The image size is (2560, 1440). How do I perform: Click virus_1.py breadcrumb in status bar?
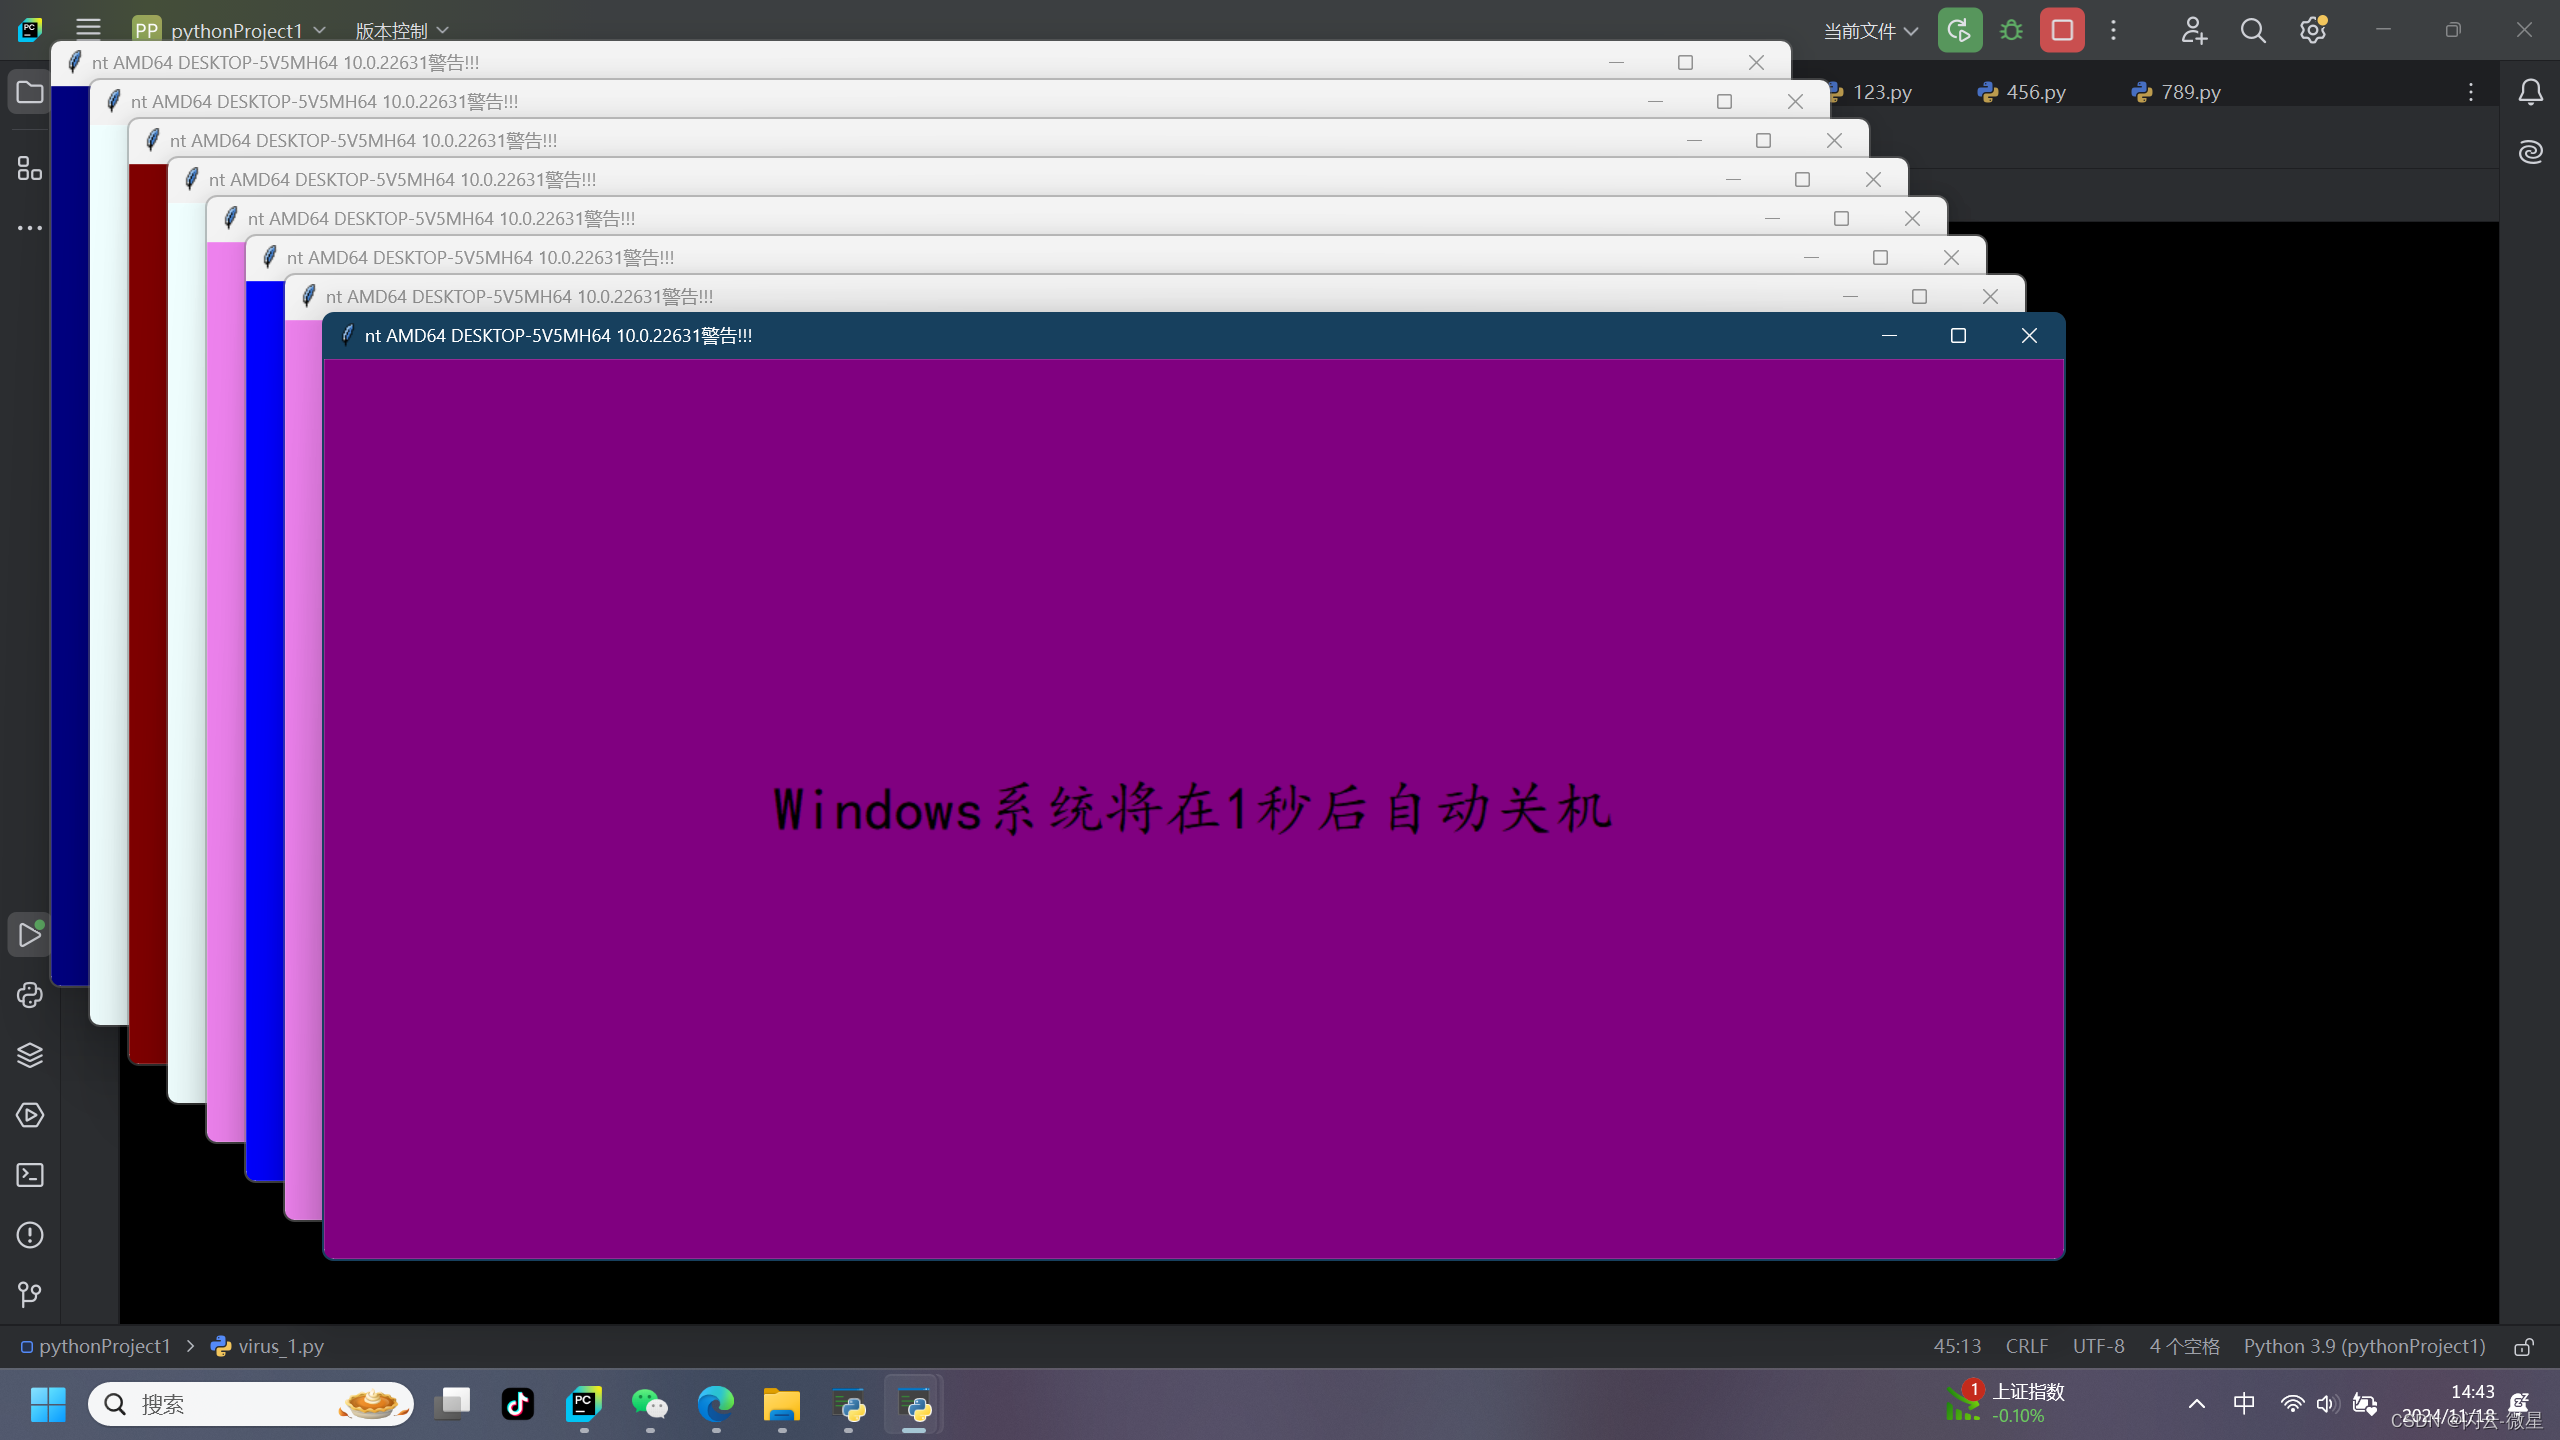pos(268,1346)
